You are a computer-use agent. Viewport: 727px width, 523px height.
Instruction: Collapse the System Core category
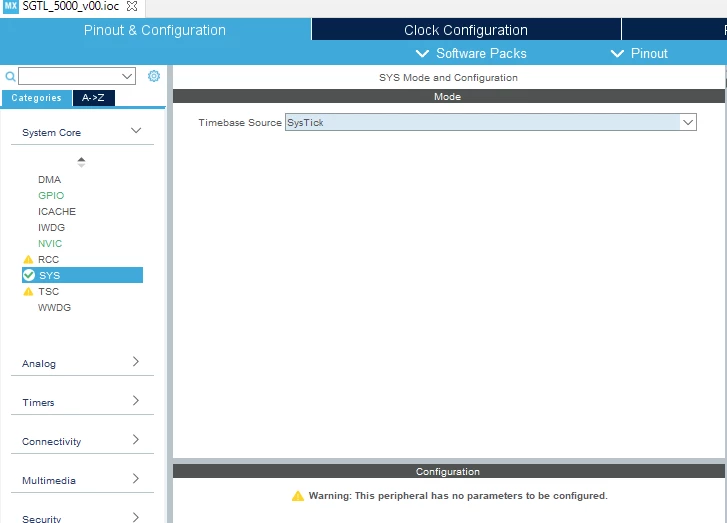[x=136, y=131]
